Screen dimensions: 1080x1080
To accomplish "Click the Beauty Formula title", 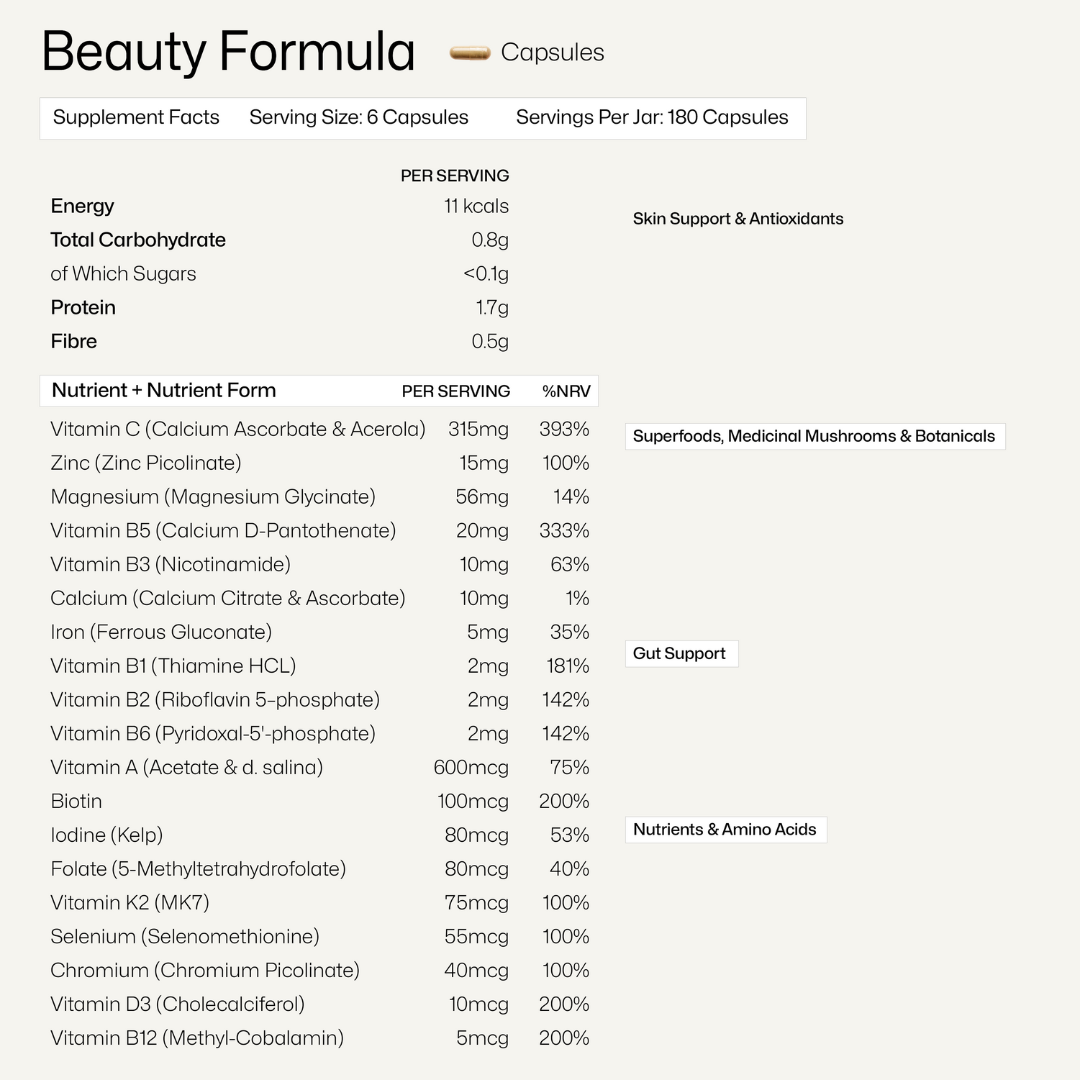I will click(x=228, y=52).
